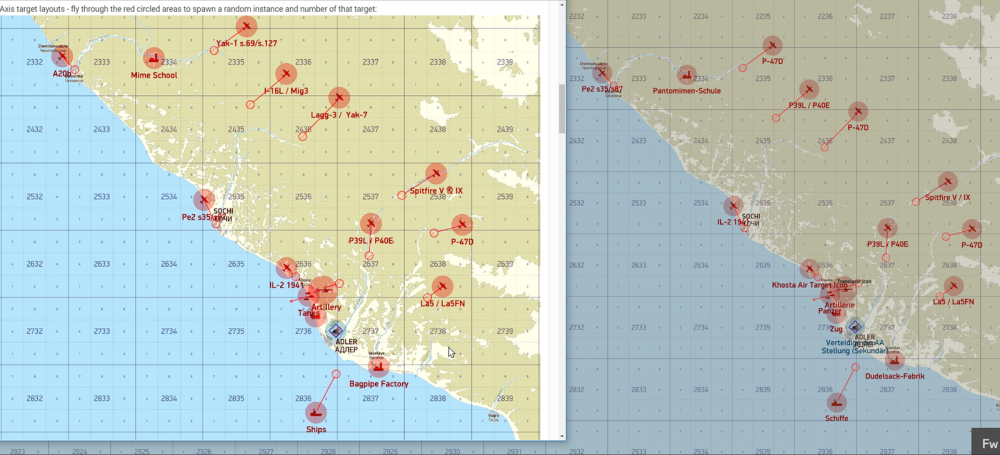Select the Yak-1 s.69/s.127 aircraft icon
The width and height of the screenshot is (1000, 455).
coord(246,26)
